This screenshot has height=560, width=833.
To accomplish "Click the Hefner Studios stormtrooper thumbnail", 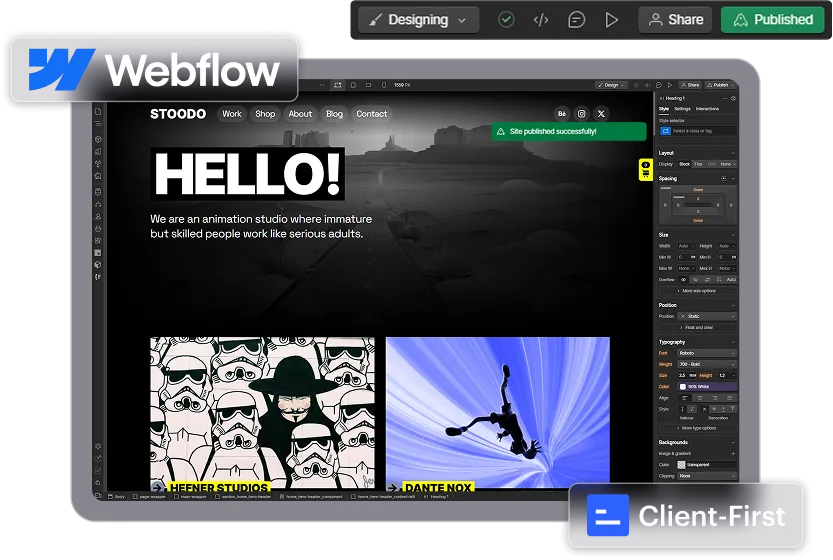I will [262, 413].
